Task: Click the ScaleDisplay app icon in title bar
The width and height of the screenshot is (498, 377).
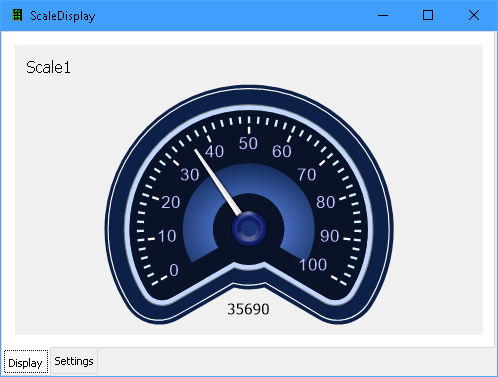Action: pos(17,15)
